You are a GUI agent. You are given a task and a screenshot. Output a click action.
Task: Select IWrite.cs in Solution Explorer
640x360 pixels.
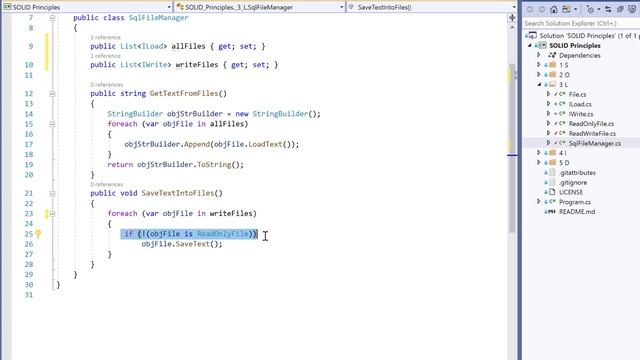pos(581,114)
